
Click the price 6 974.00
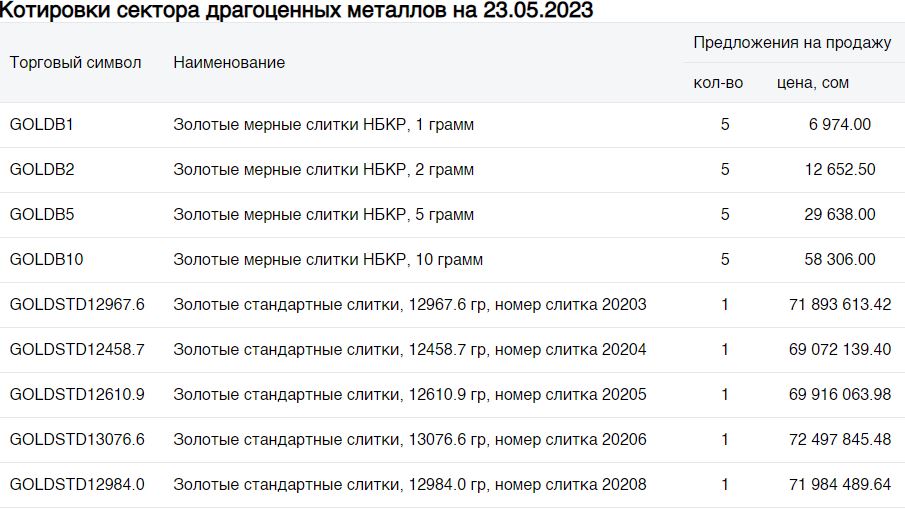click(x=840, y=125)
